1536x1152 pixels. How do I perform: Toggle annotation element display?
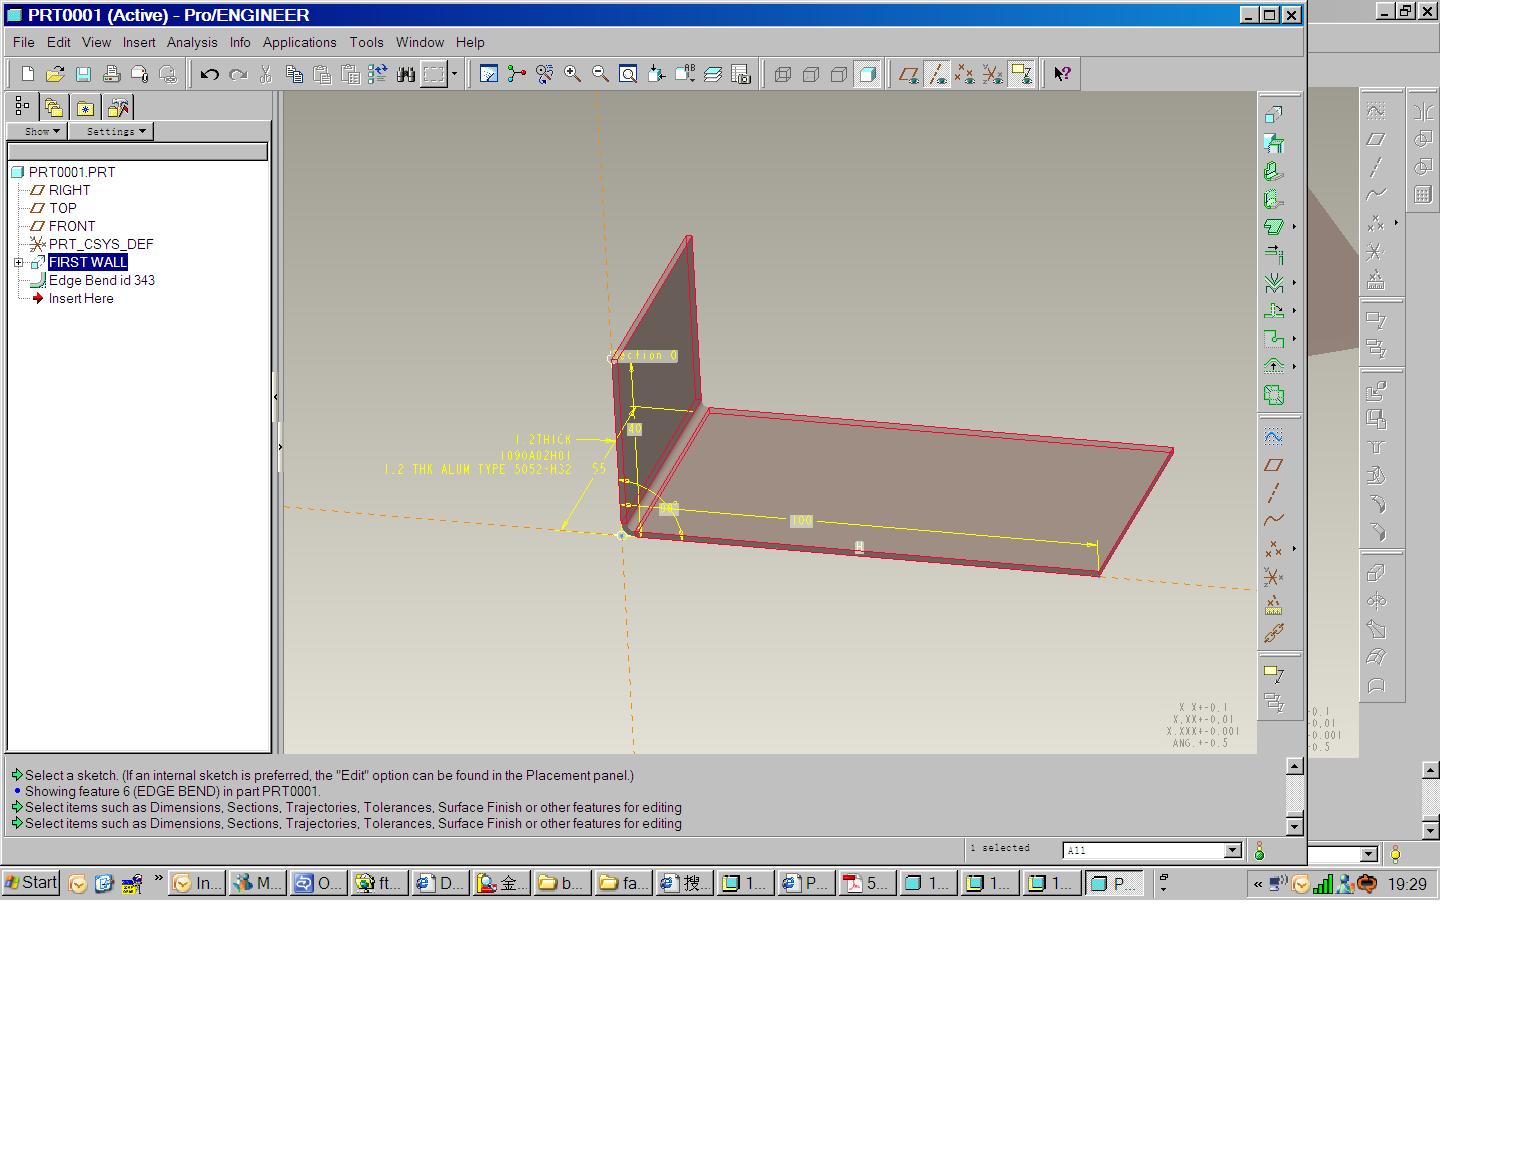click(x=1021, y=74)
